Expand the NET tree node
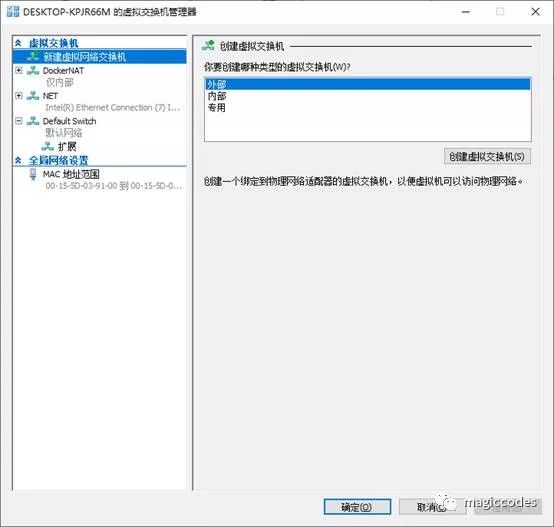The width and height of the screenshot is (554, 527). tap(19, 96)
